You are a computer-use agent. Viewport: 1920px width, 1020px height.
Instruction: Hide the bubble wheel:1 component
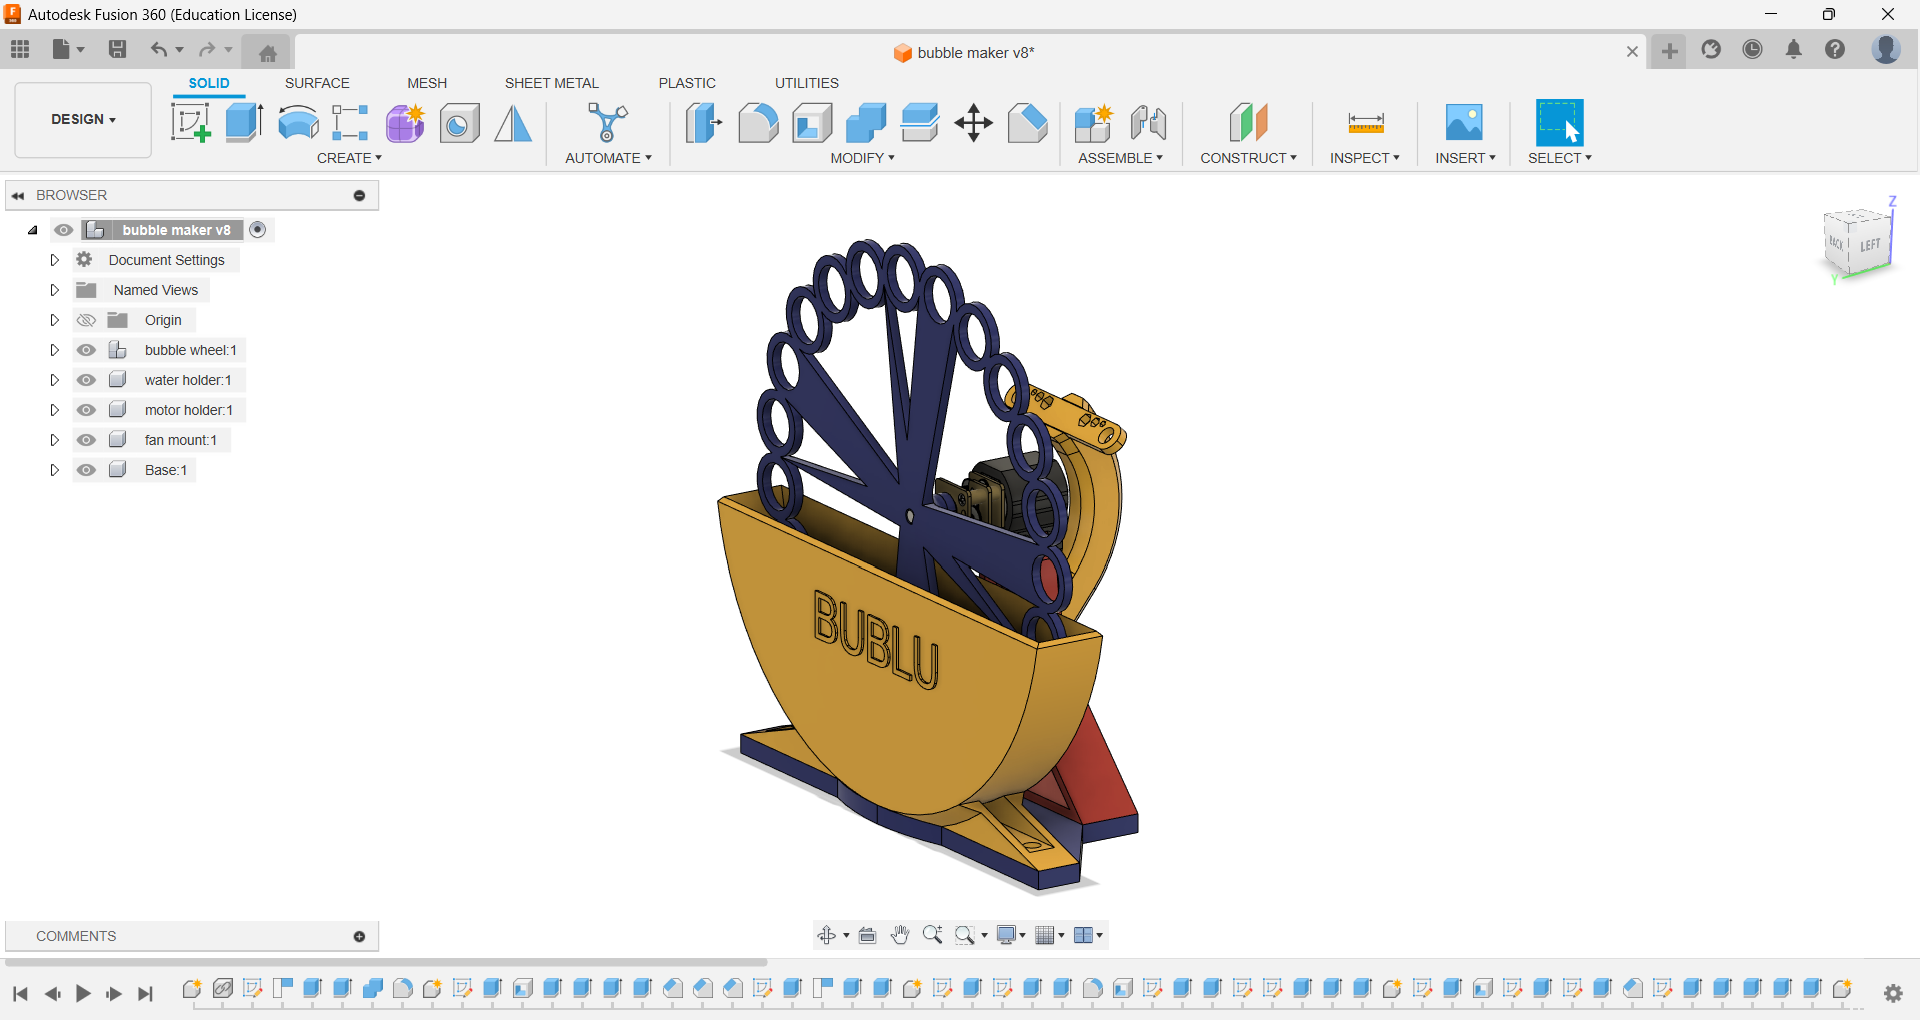[x=86, y=350]
